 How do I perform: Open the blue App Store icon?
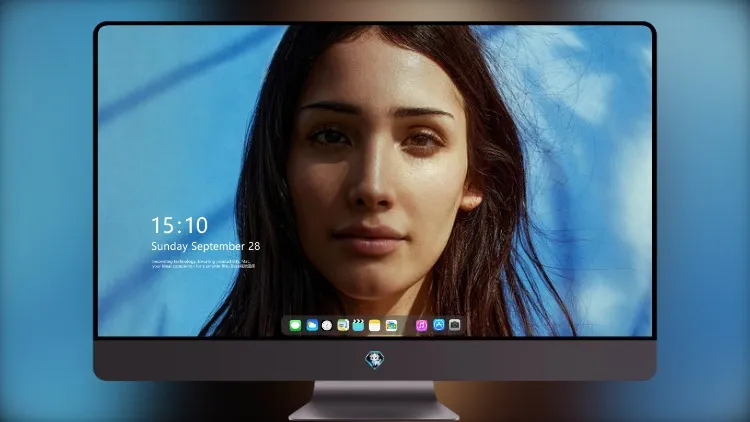pyautogui.click(x=439, y=325)
